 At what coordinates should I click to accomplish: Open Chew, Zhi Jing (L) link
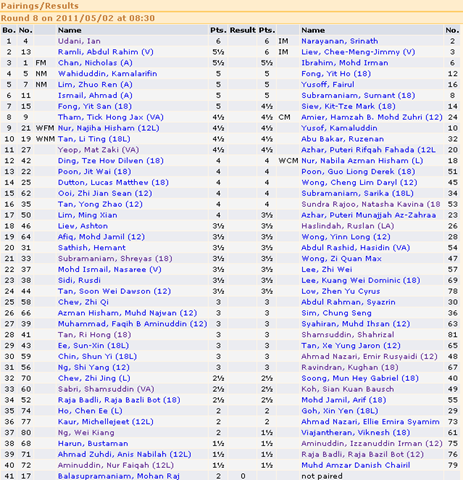click(94, 378)
